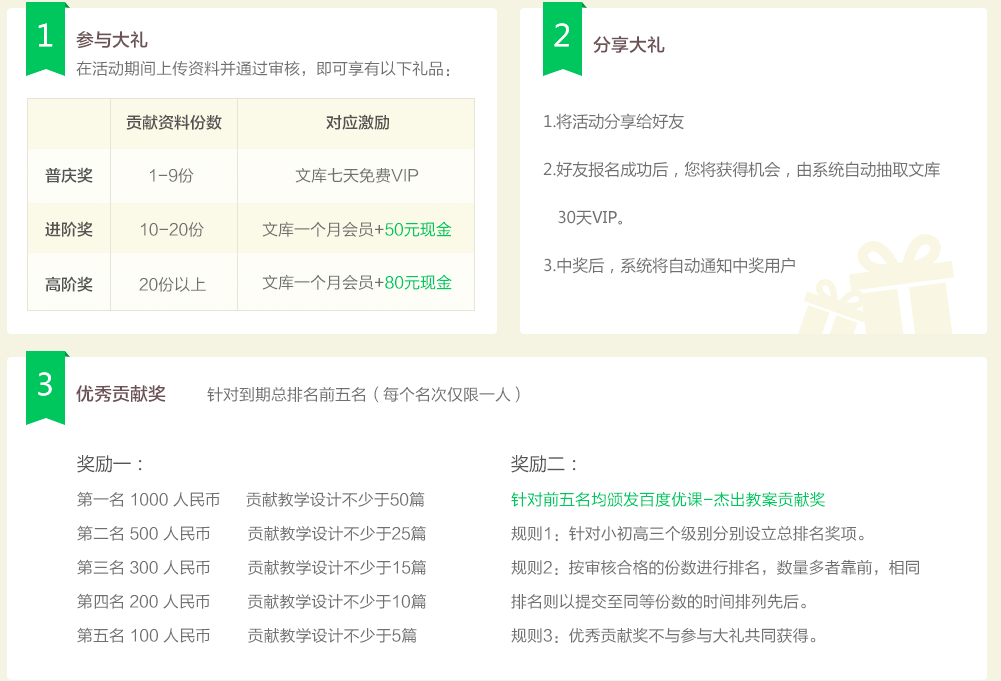Screen dimensions: 1001x681
Task: Select the 进阶奖 row label
Action: 69,230
